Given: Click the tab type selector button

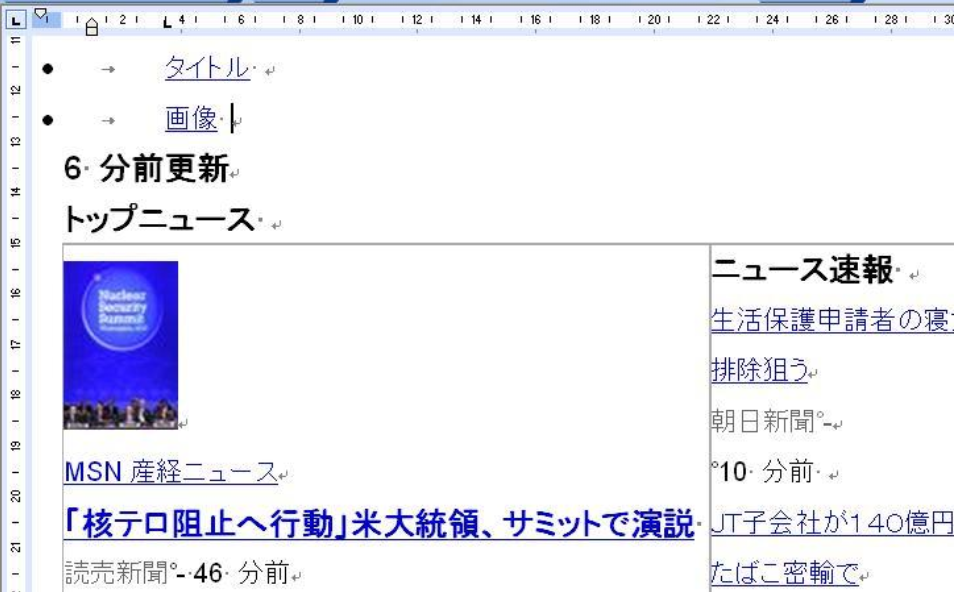Looking at the screenshot, I should click(12, 18).
